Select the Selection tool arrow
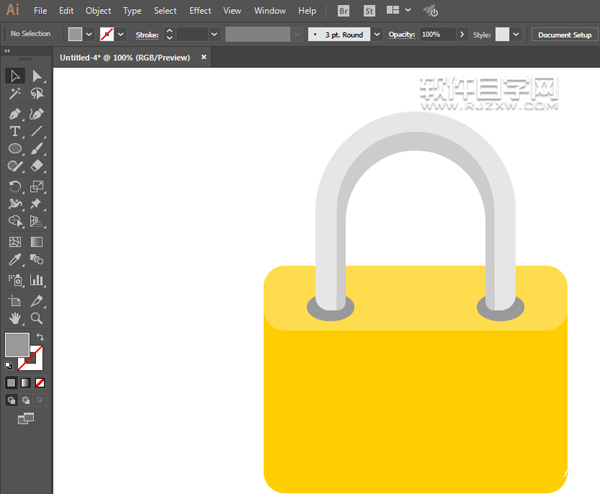Viewport: 600px width, 494px height. coord(15,76)
